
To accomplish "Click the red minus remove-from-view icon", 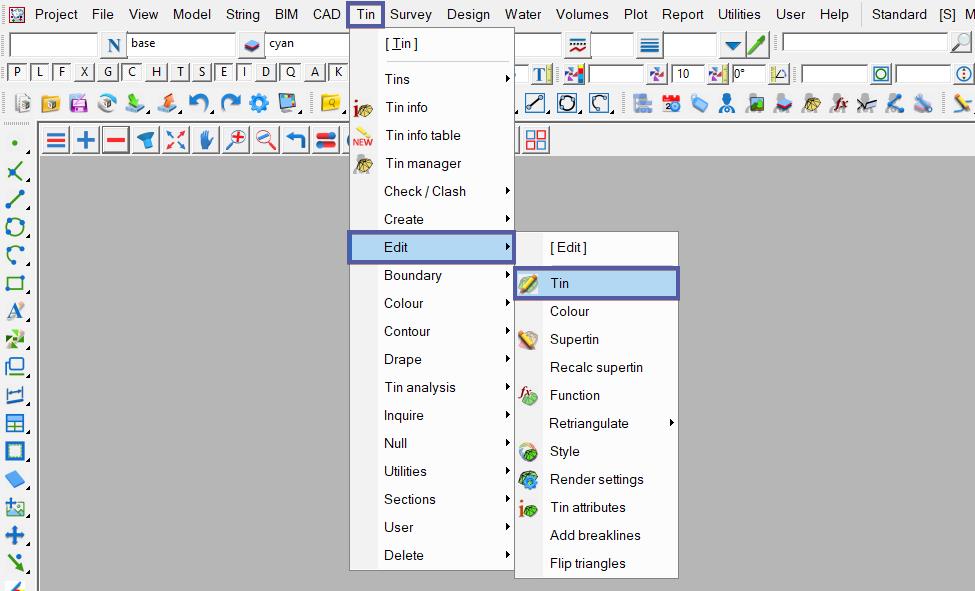I will (x=116, y=140).
